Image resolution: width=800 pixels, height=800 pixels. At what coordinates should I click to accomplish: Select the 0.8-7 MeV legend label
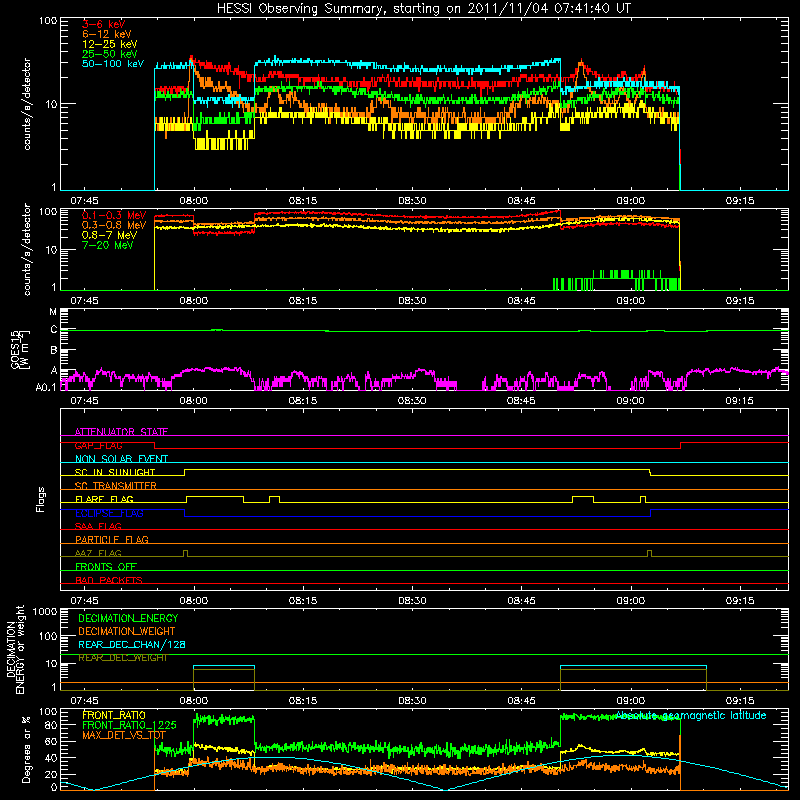point(110,235)
